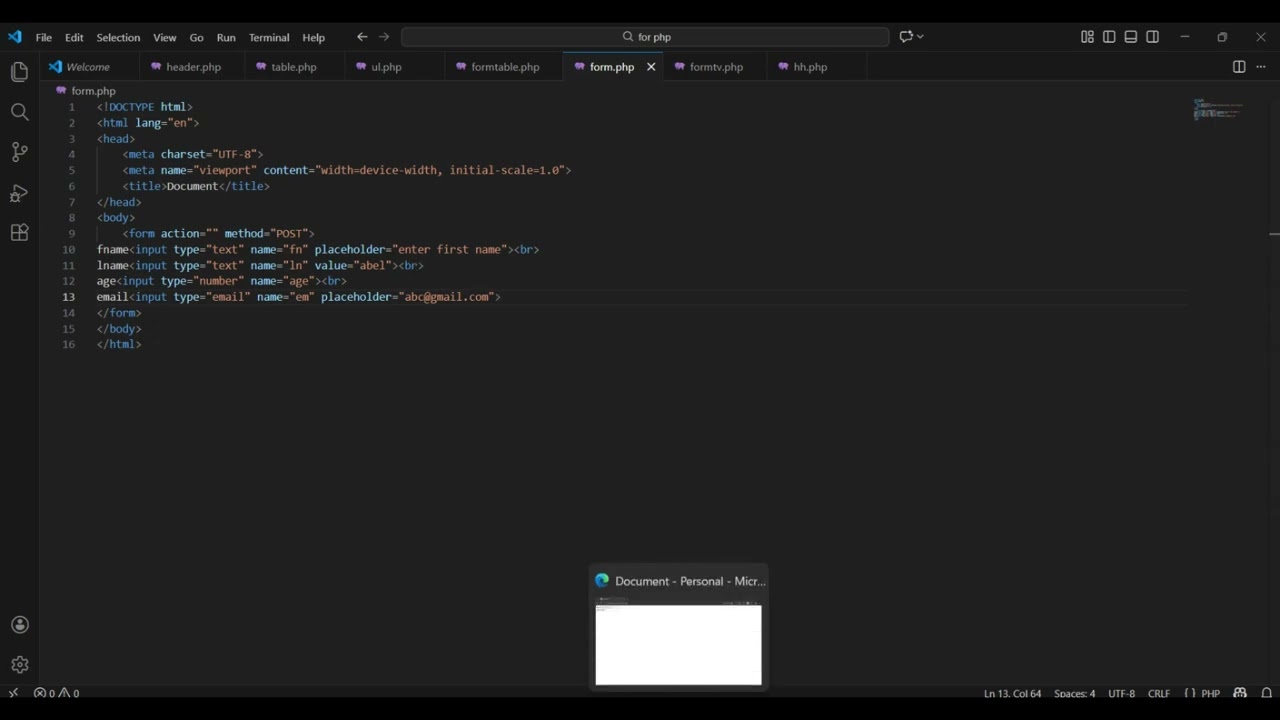Click the Ln 13, Col 64 indicator
Image resolution: width=1280 pixels, height=720 pixels.
(x=1012, y=693)
